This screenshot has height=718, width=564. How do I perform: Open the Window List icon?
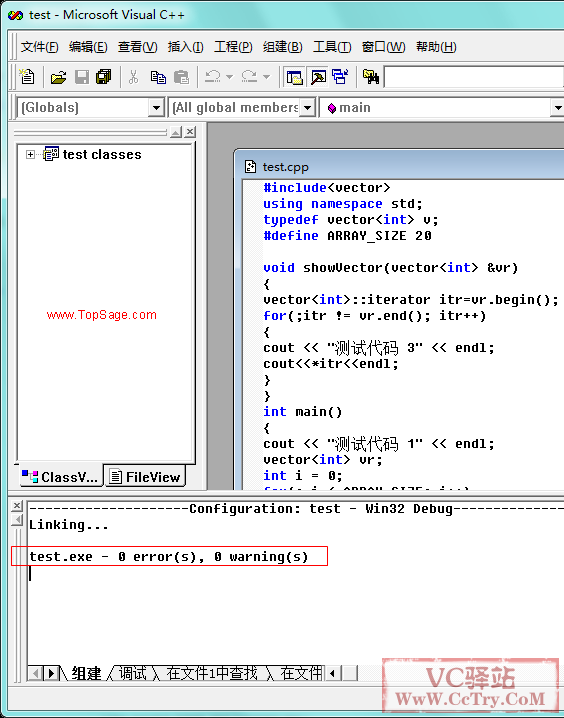coord(340,77)
